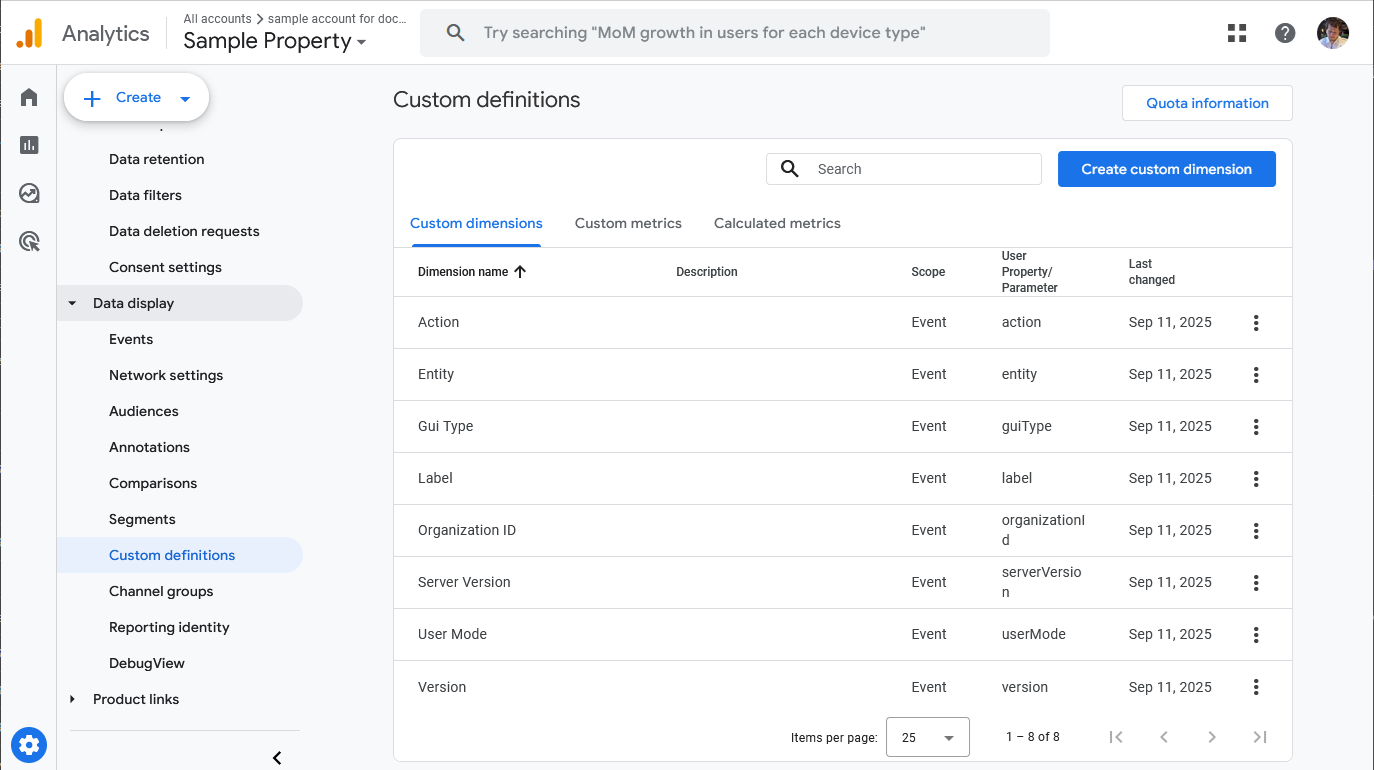Collapse the admin sidebar with chevron
Screen dimensions: 1374x770
tap(277, 758)
